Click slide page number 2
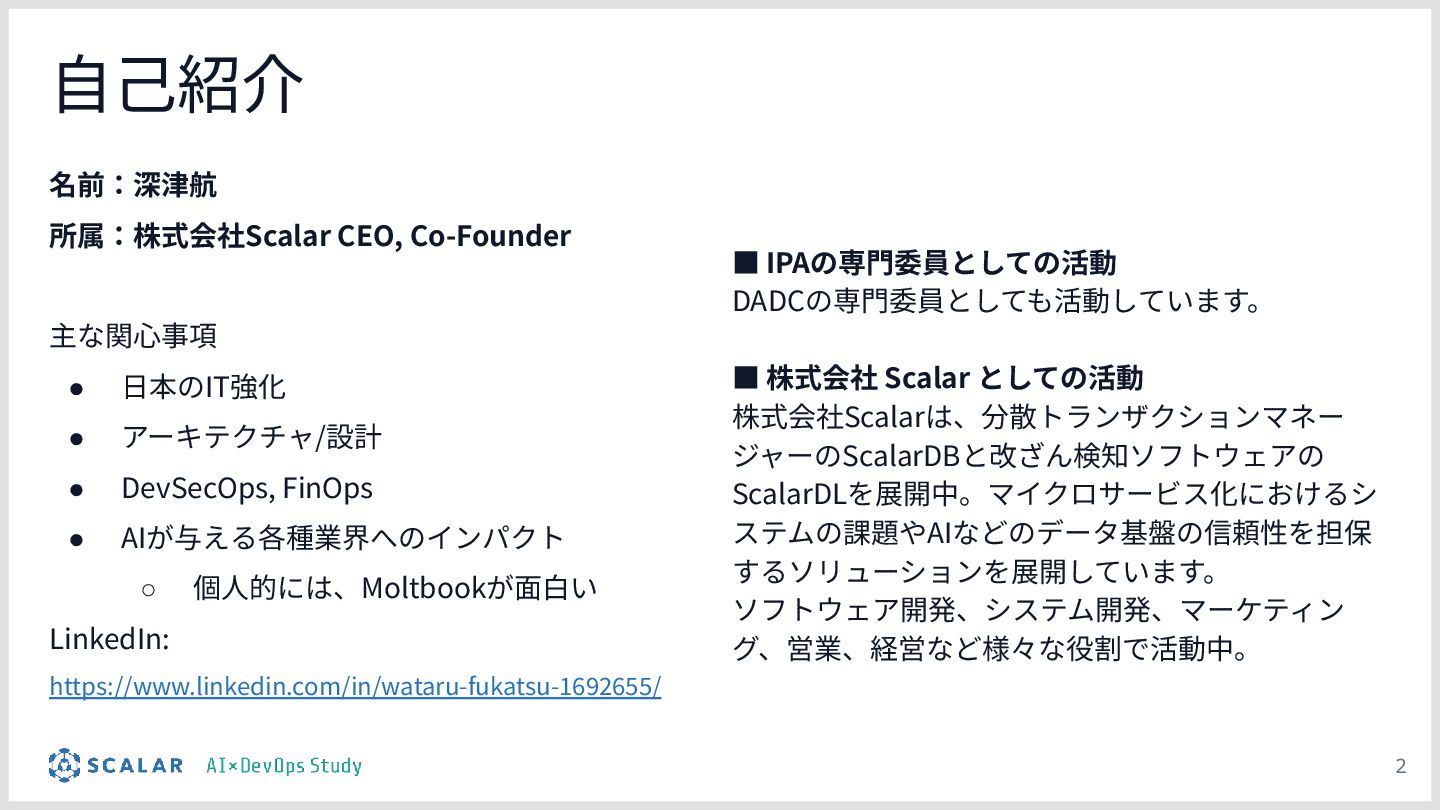This screenshot has height=810, width=1440. click(x=1400, y=767)
